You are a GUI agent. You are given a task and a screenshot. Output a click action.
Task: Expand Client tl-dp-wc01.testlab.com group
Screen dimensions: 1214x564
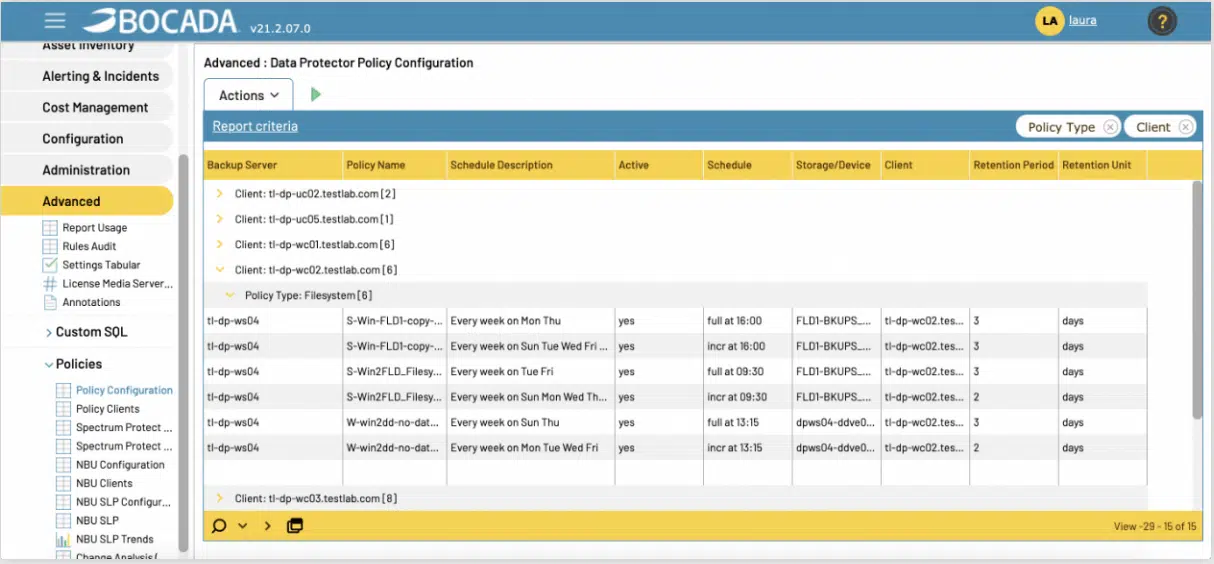(220, 244)
